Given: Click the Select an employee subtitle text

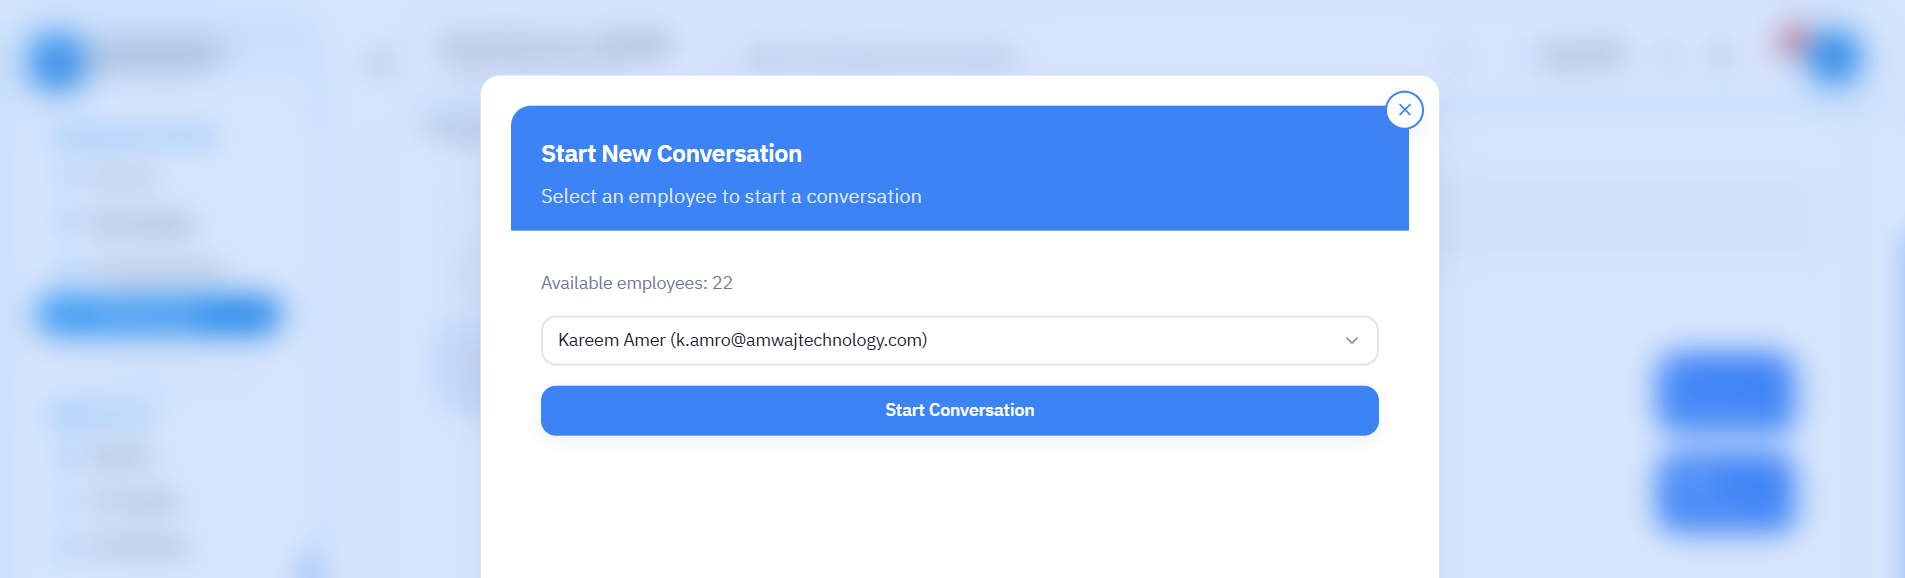Looking at the screenshot, I should (x=730, y=197).
